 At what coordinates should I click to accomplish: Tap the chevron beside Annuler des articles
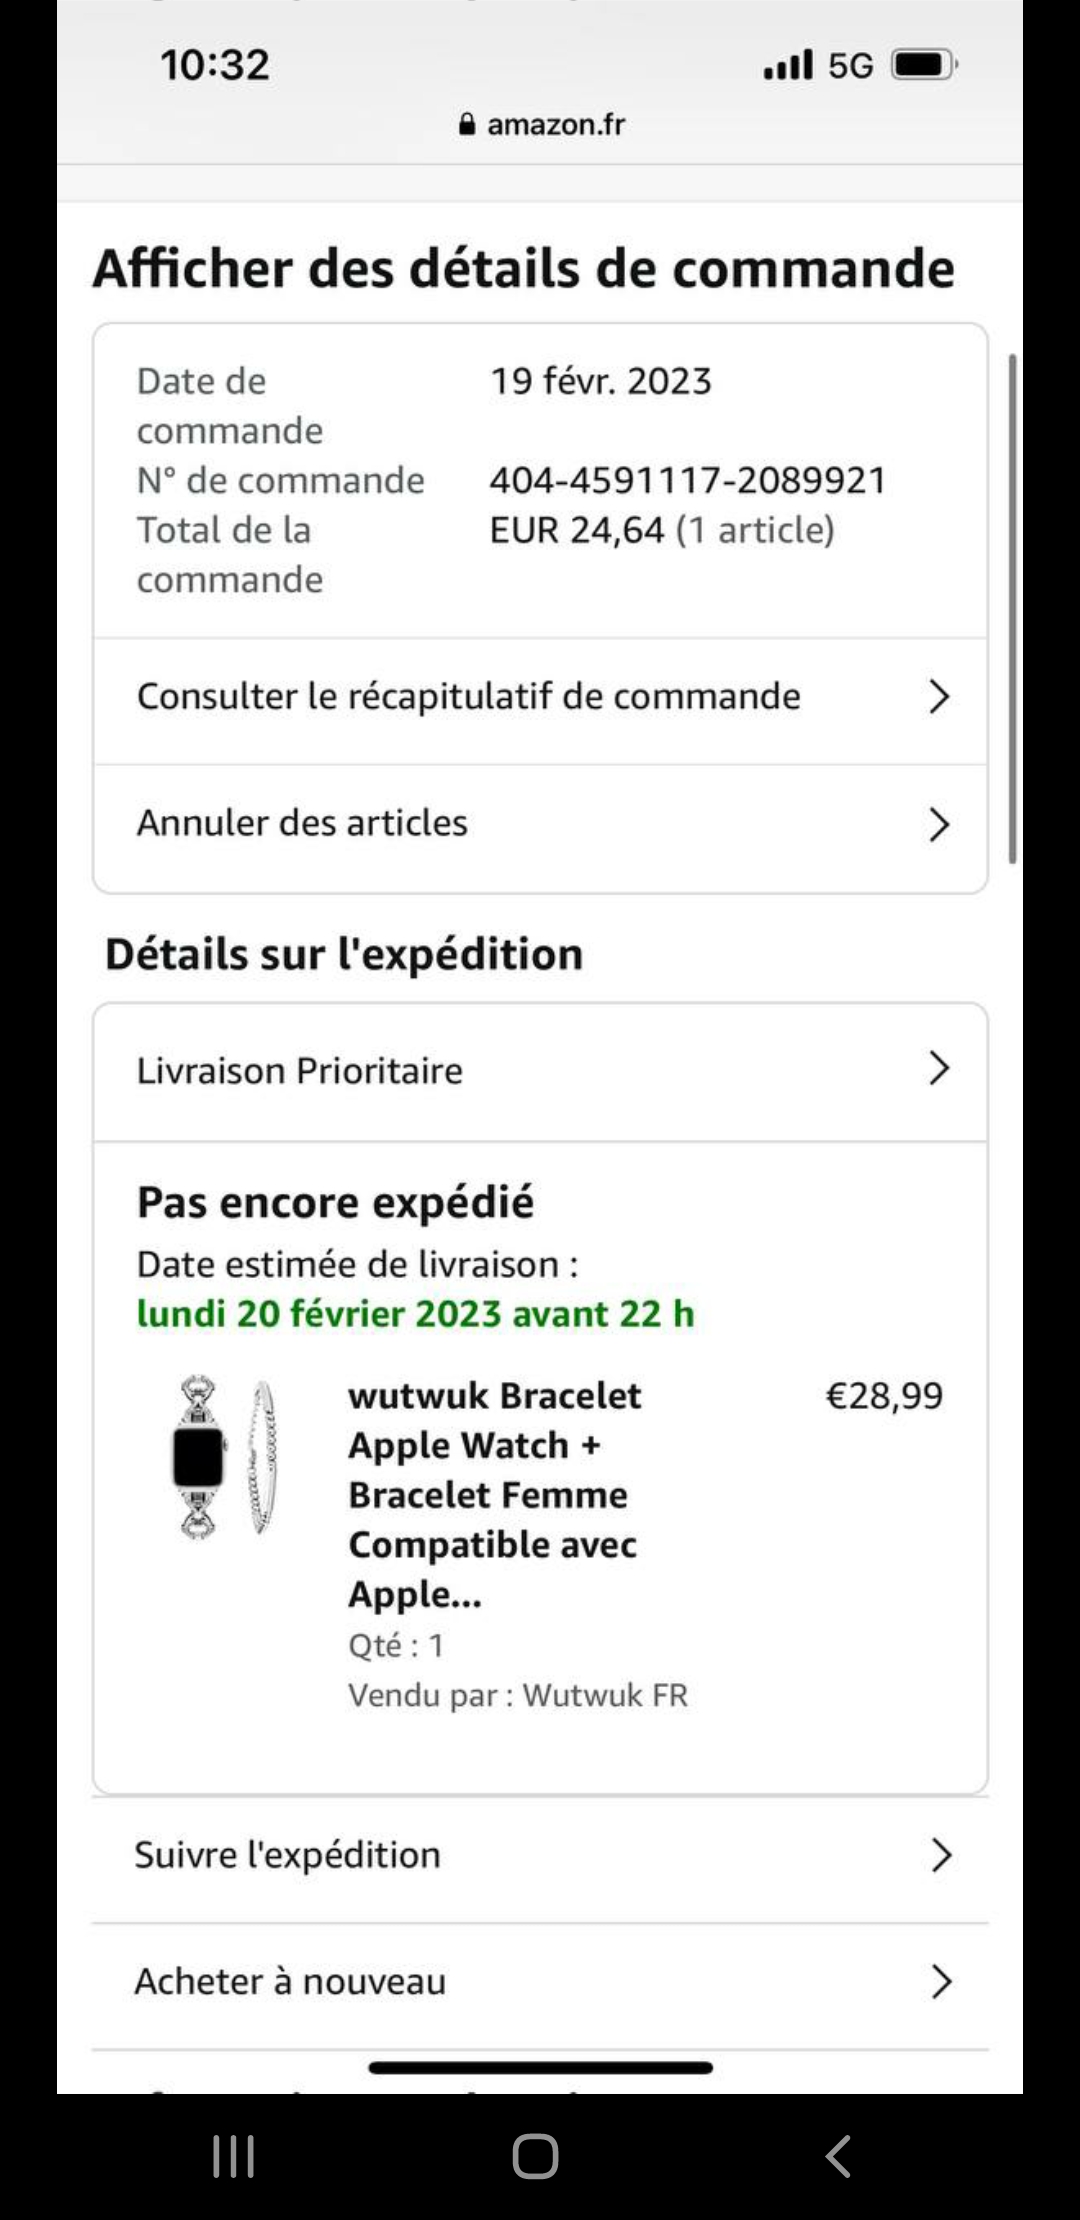pos(938,824)
